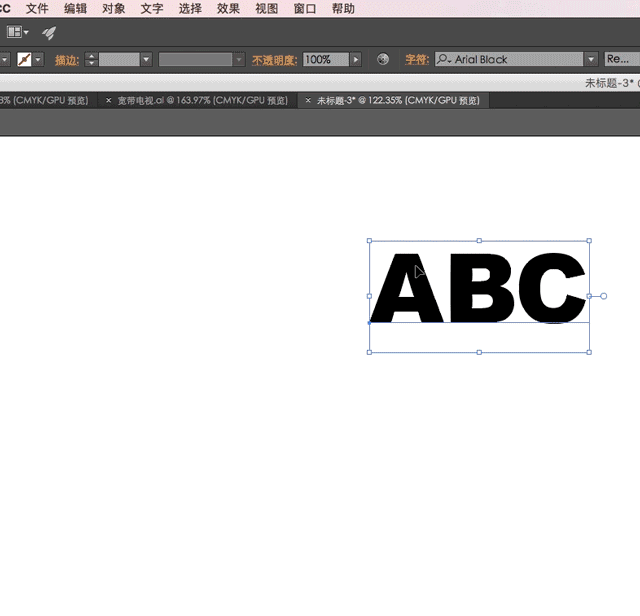The height and width of the screenshot is (616, 640).
Task: Open the 对象 menu
Action: (113, 9)
